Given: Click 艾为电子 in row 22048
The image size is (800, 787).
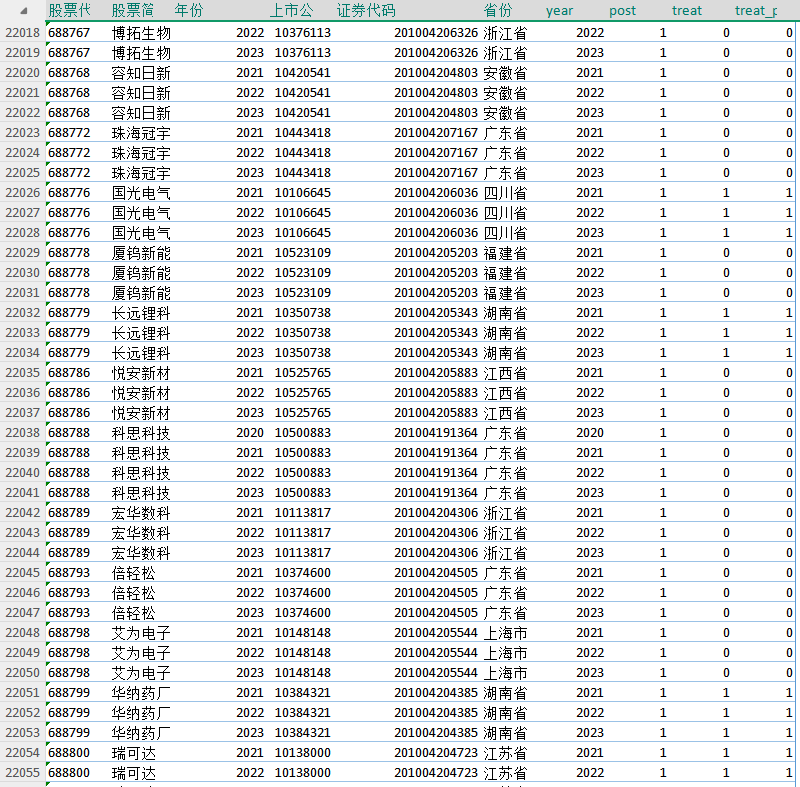Looking at the screenshot, I should pos(141,632).
